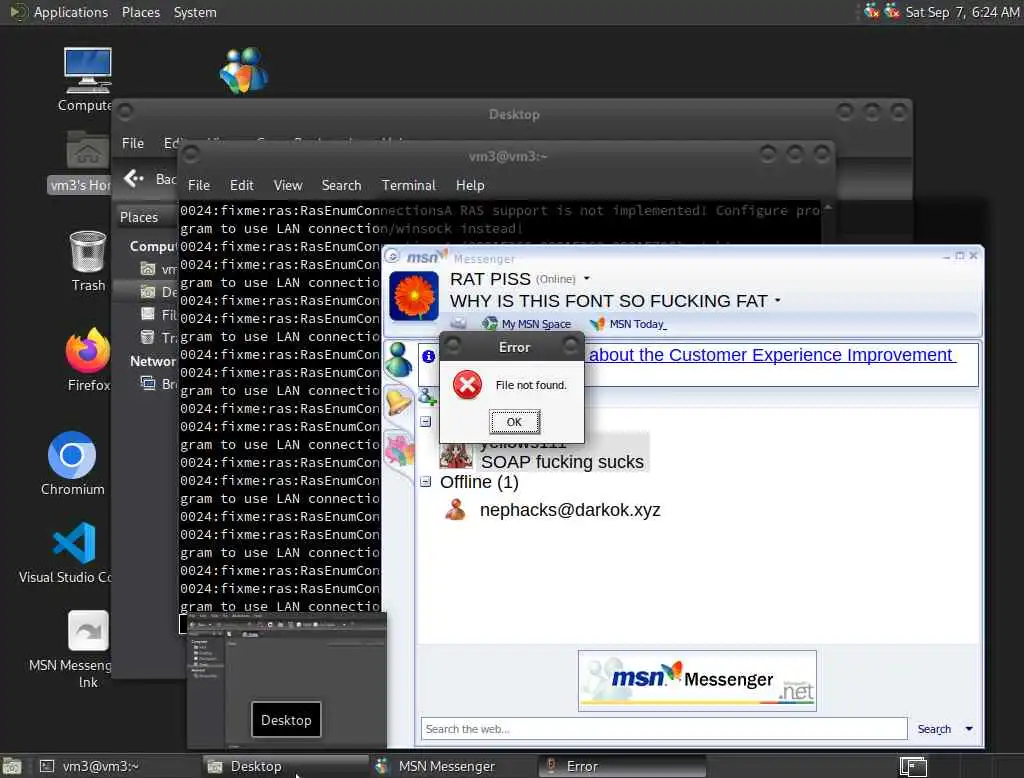The image size is (1024, 778).
Task: Select contact nephacks@darkok.xyz
Action: pos(569,510)
